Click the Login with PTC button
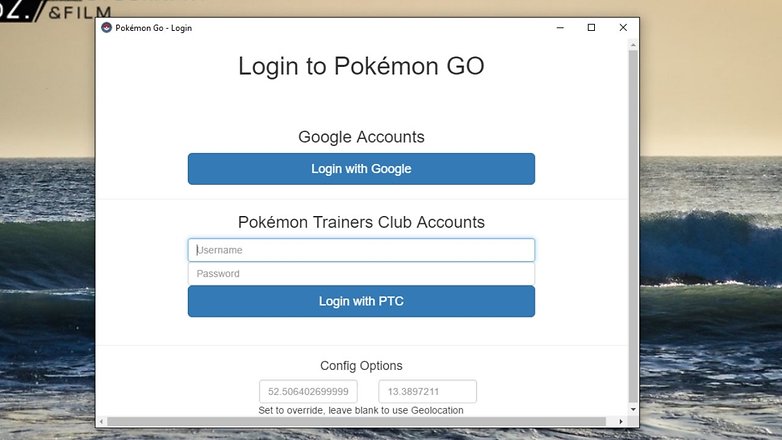 (x=361, y=301)
